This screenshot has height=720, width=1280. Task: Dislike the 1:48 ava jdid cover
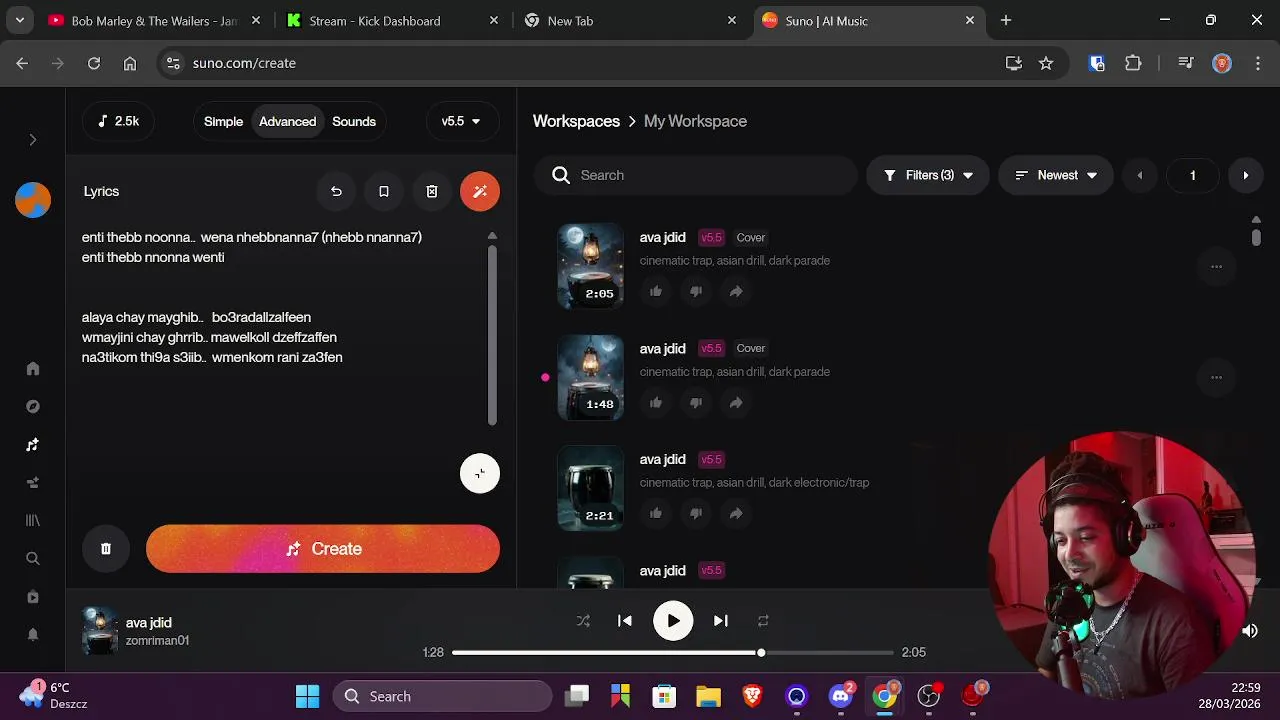[696, 402]
